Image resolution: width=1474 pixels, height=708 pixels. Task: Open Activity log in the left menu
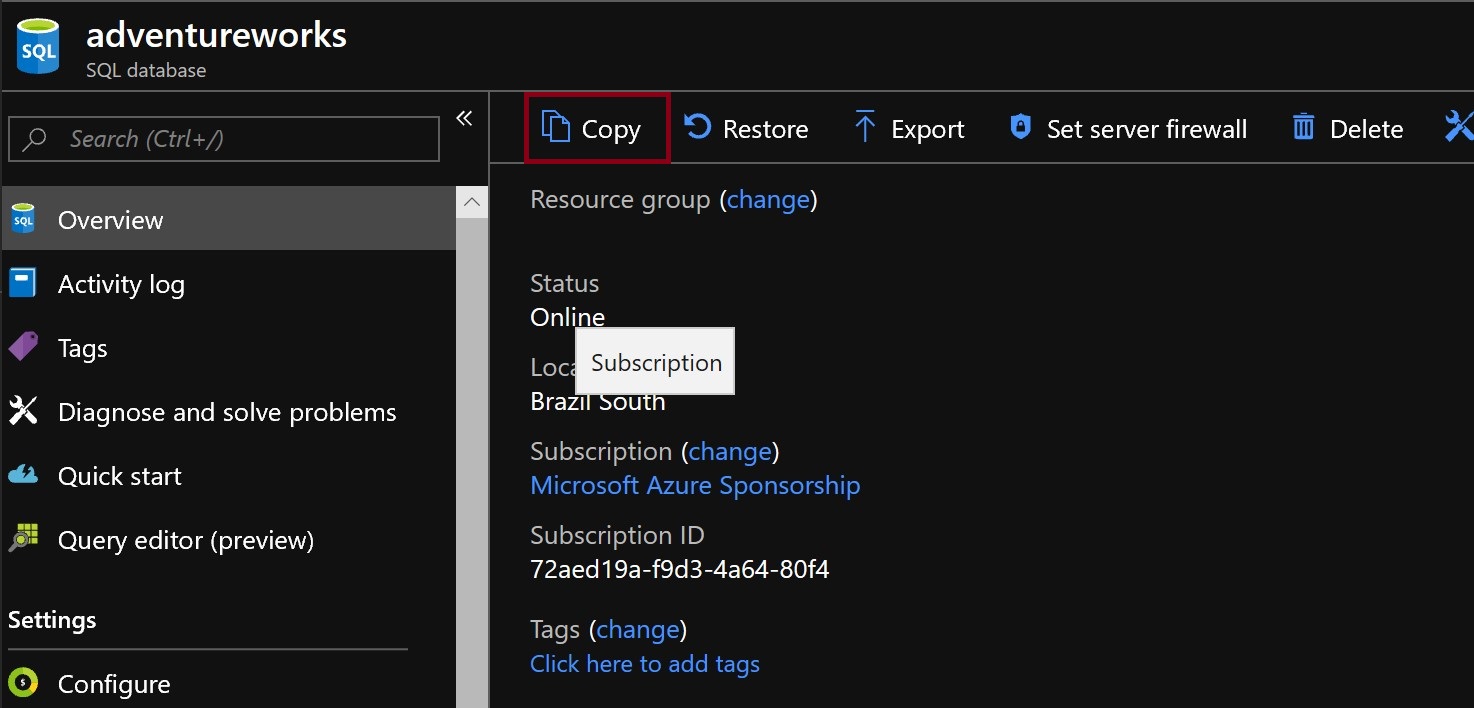(x=228, y=283)
